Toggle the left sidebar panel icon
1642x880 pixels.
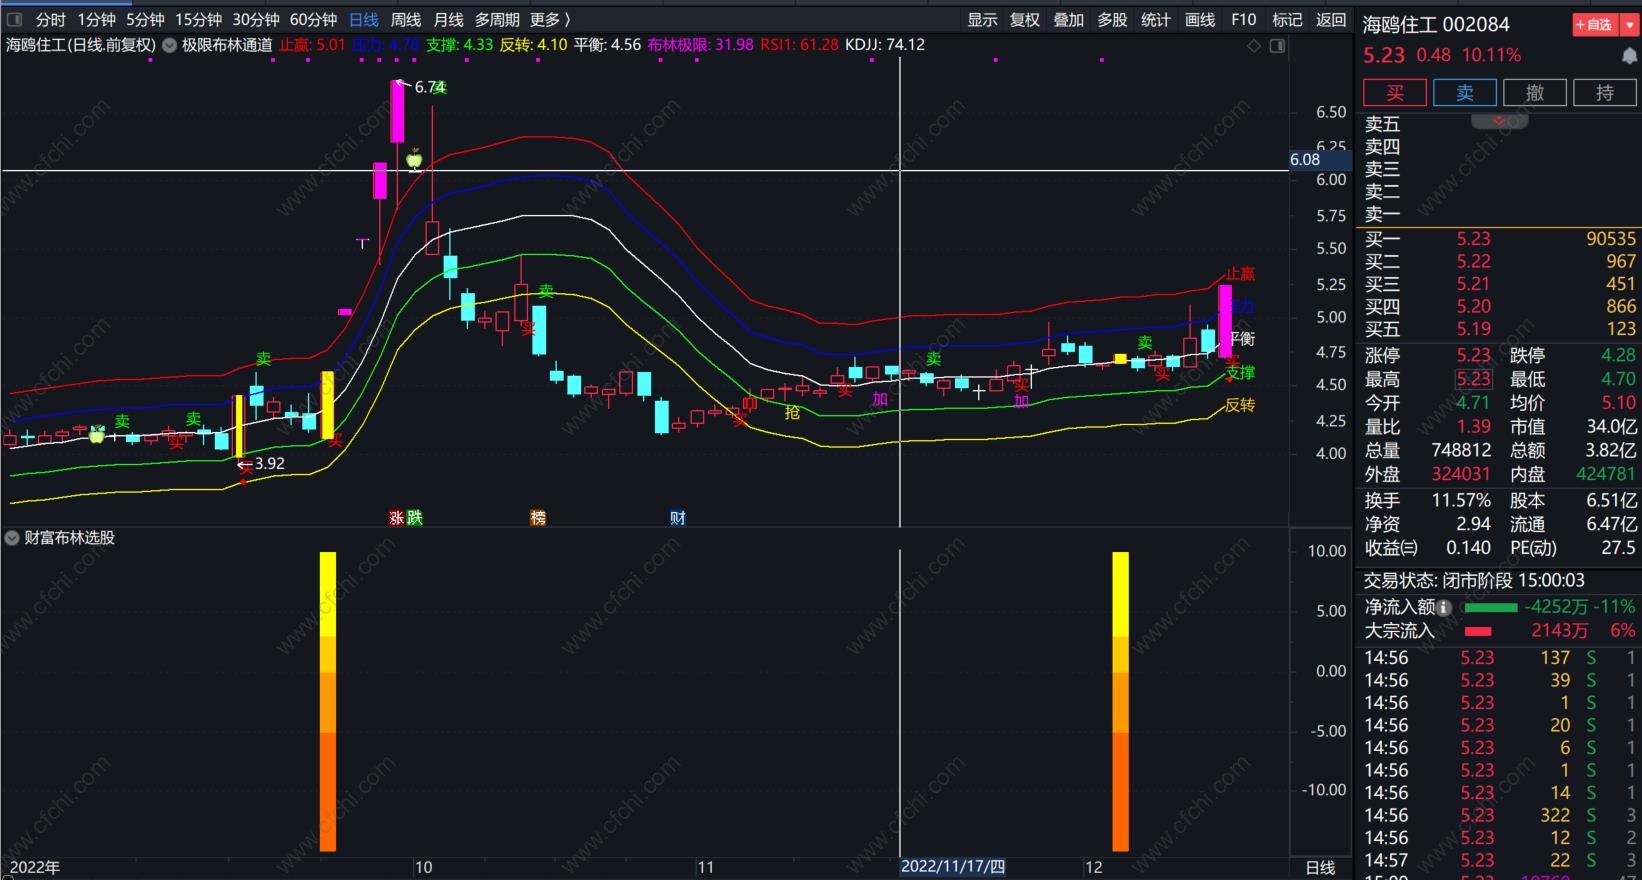[14, 19]
